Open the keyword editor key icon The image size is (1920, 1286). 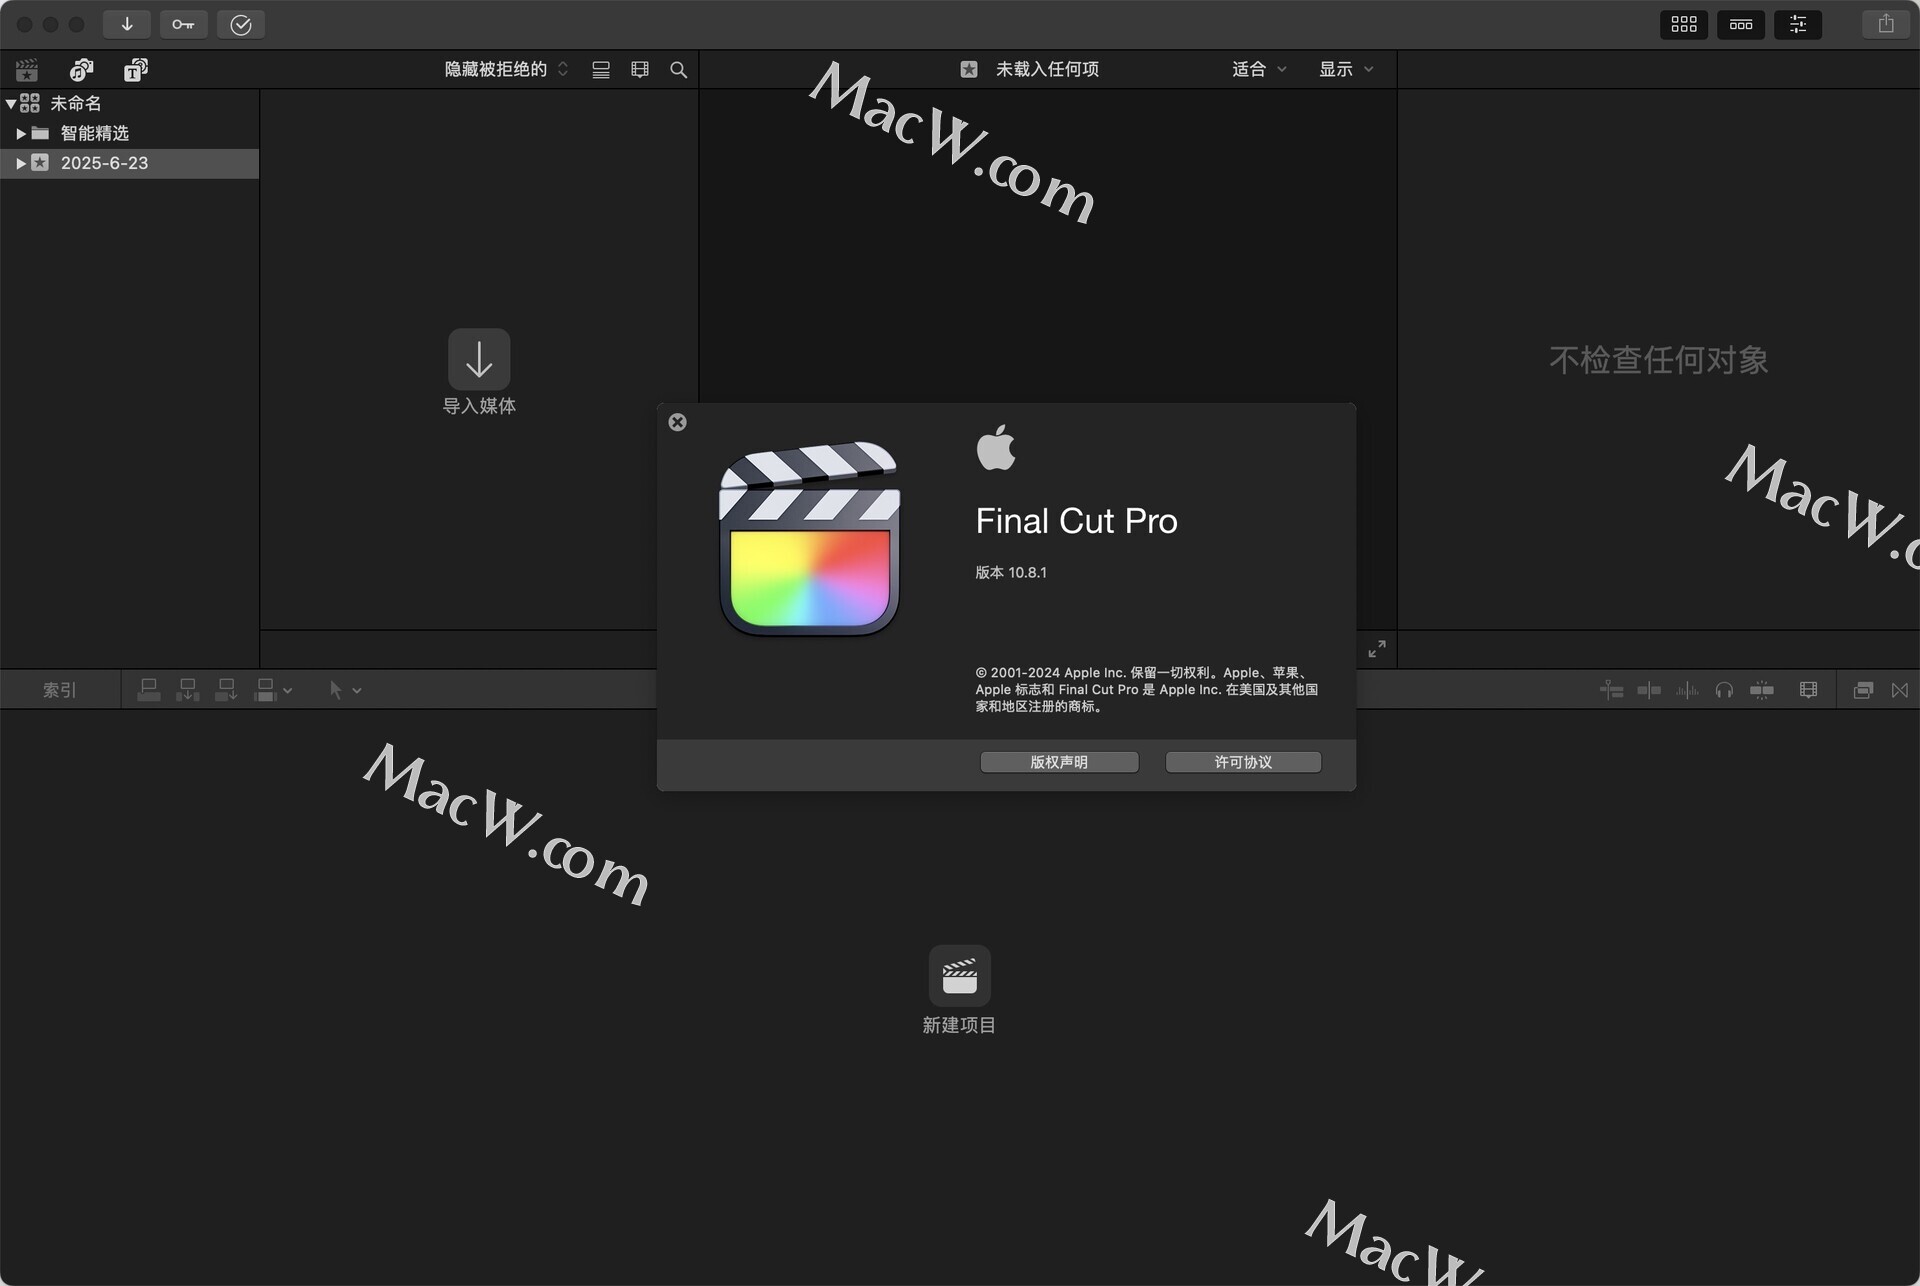(183, 24)
